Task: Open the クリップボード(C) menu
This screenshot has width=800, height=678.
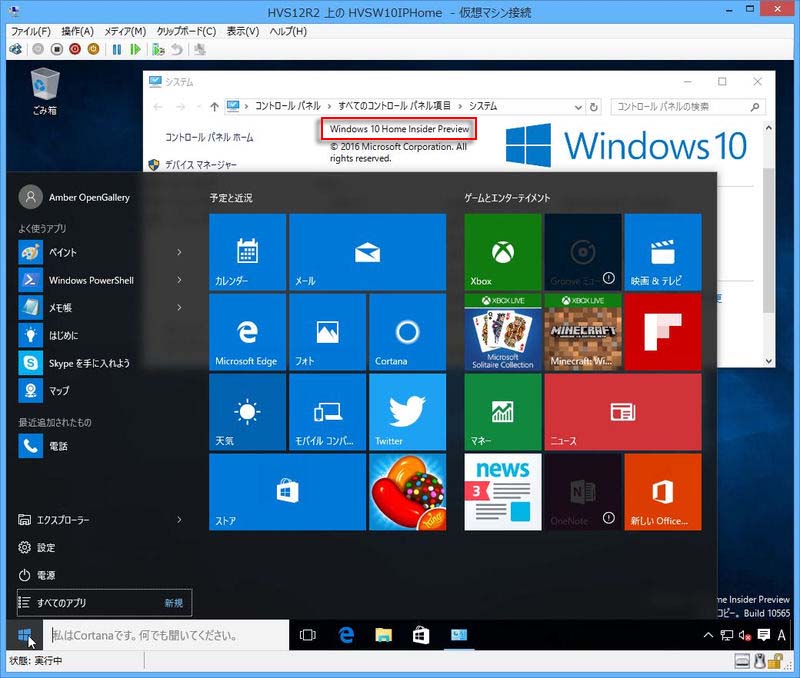Action: tap(186, 32)
